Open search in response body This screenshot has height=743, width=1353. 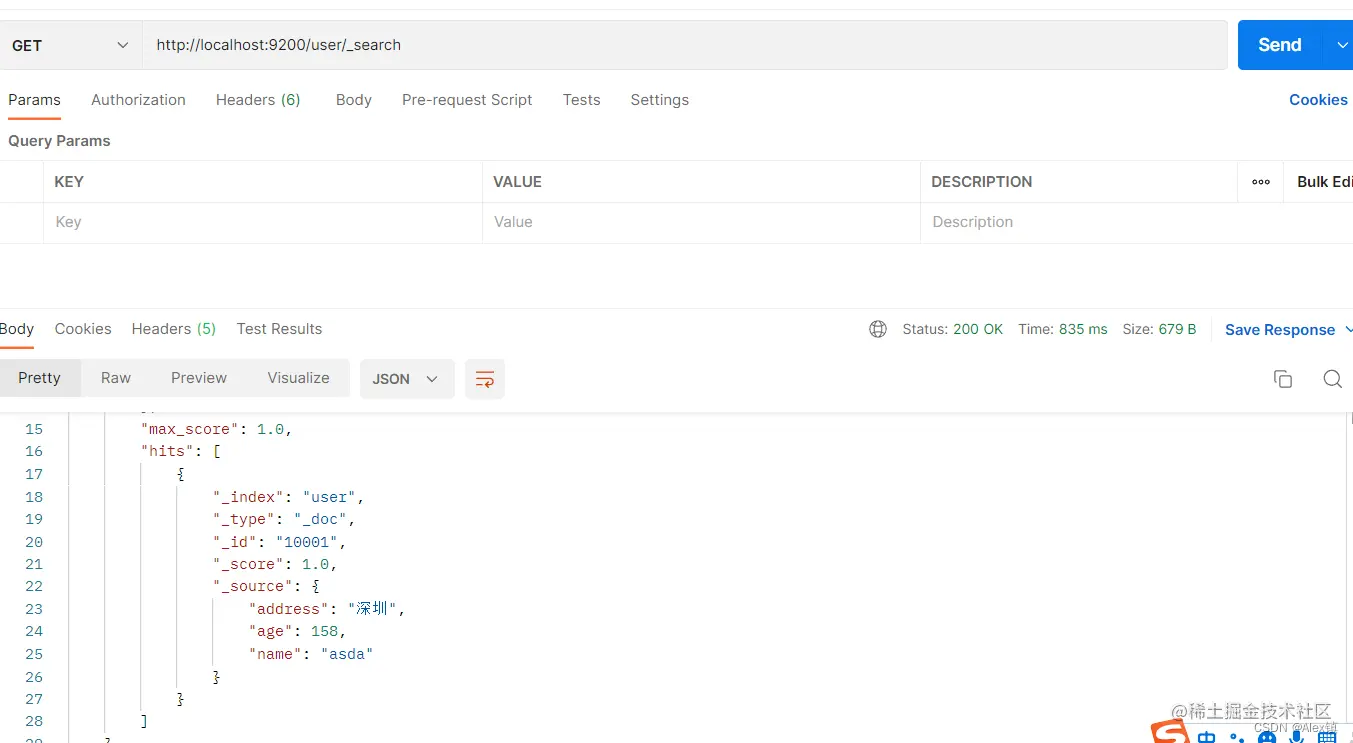coord(1332,379)
